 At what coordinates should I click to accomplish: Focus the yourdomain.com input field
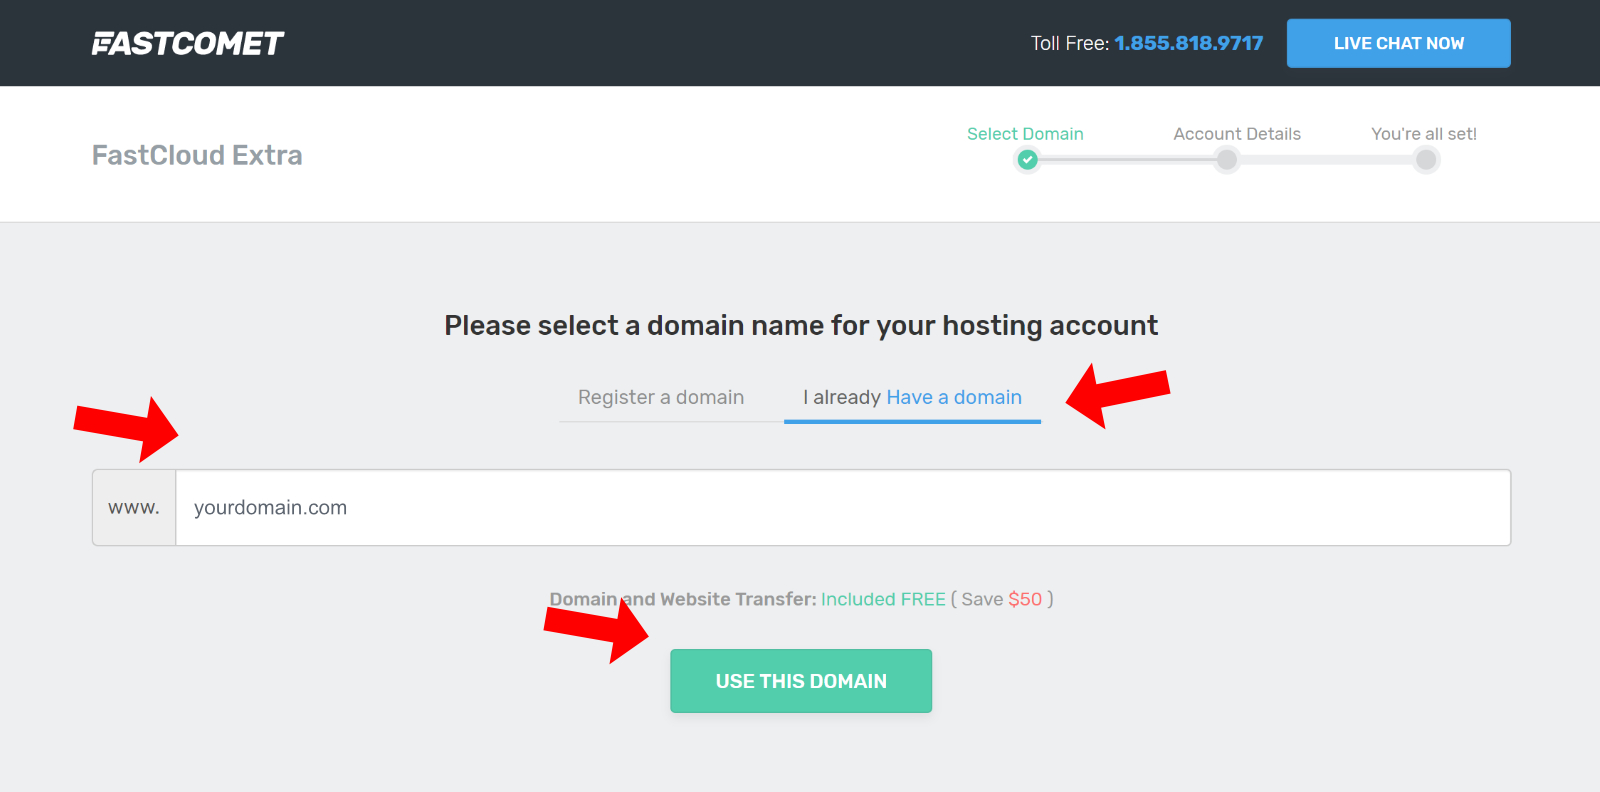coord(843,508)
